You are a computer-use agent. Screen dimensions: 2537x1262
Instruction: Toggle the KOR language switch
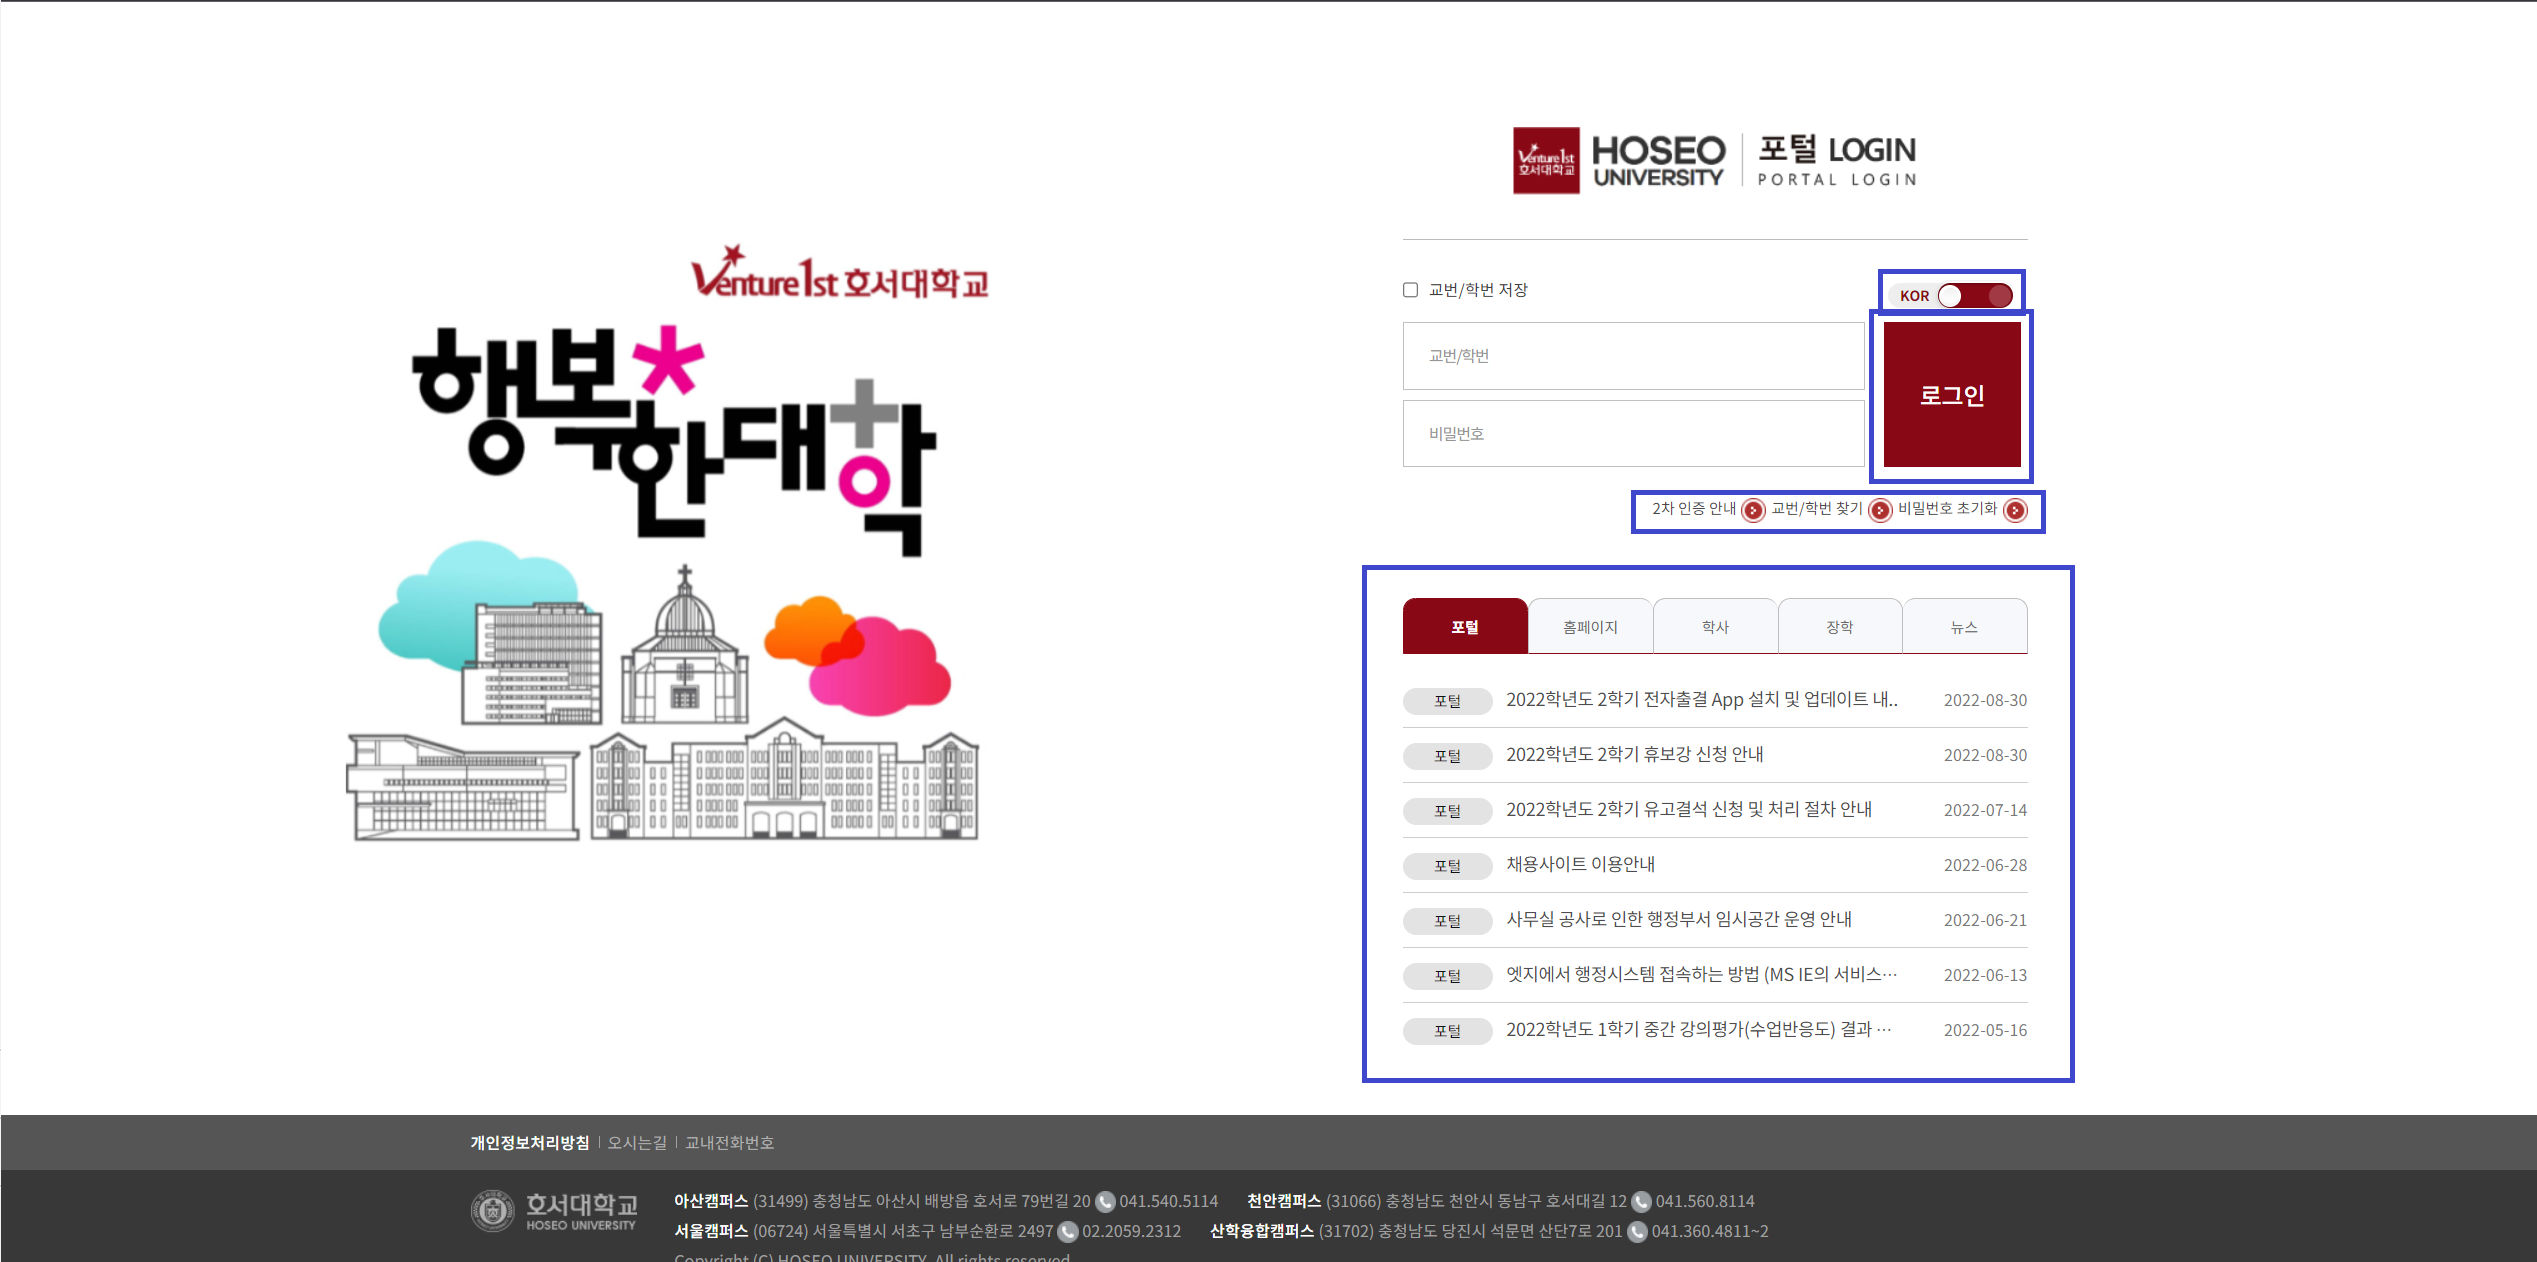tap(1975, 295)
